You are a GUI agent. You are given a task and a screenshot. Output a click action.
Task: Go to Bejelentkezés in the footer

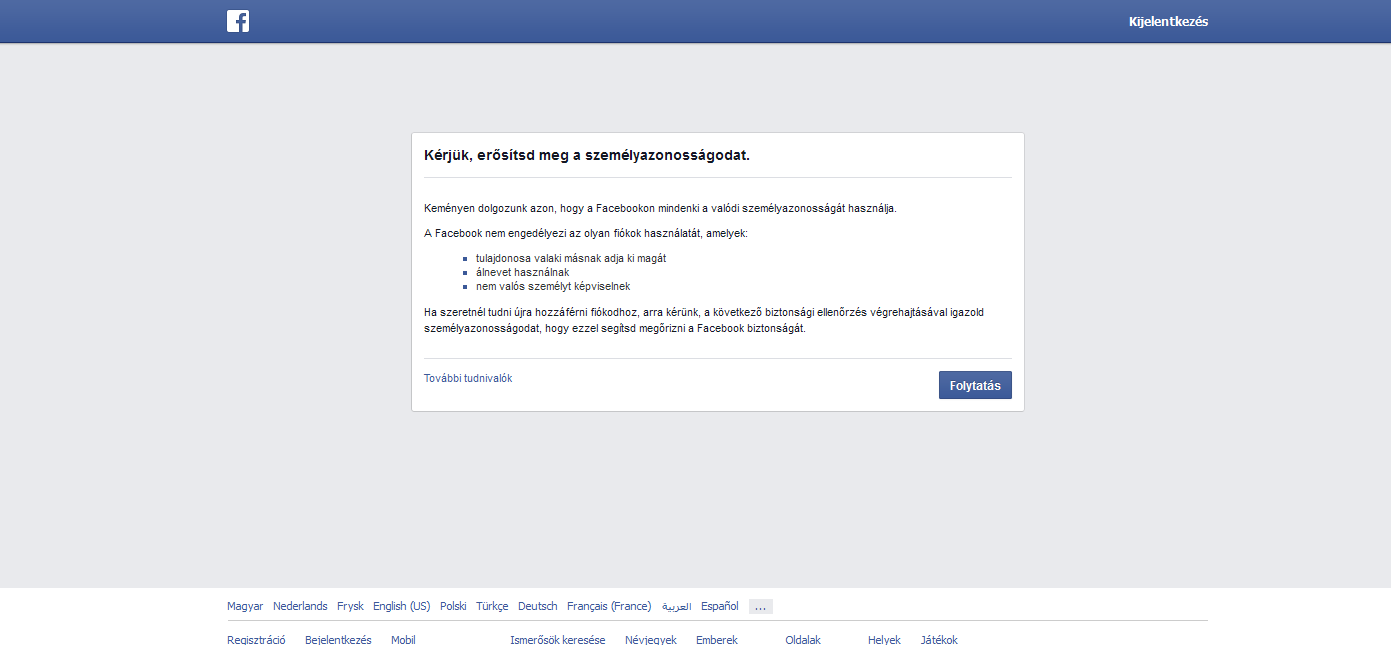[338, 639]
